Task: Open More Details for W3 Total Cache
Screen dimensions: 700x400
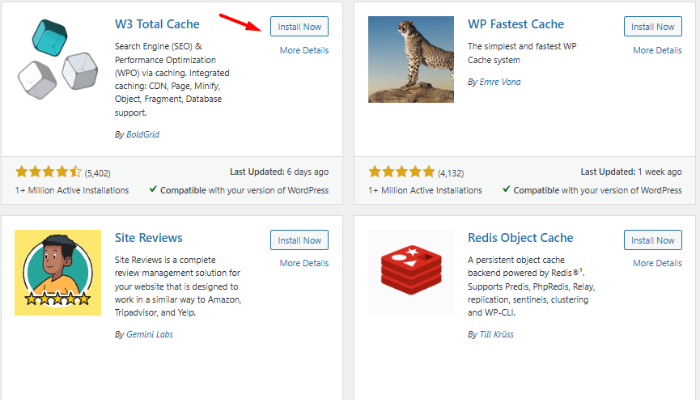Action: pyautogui.click(x=304, y=50)
